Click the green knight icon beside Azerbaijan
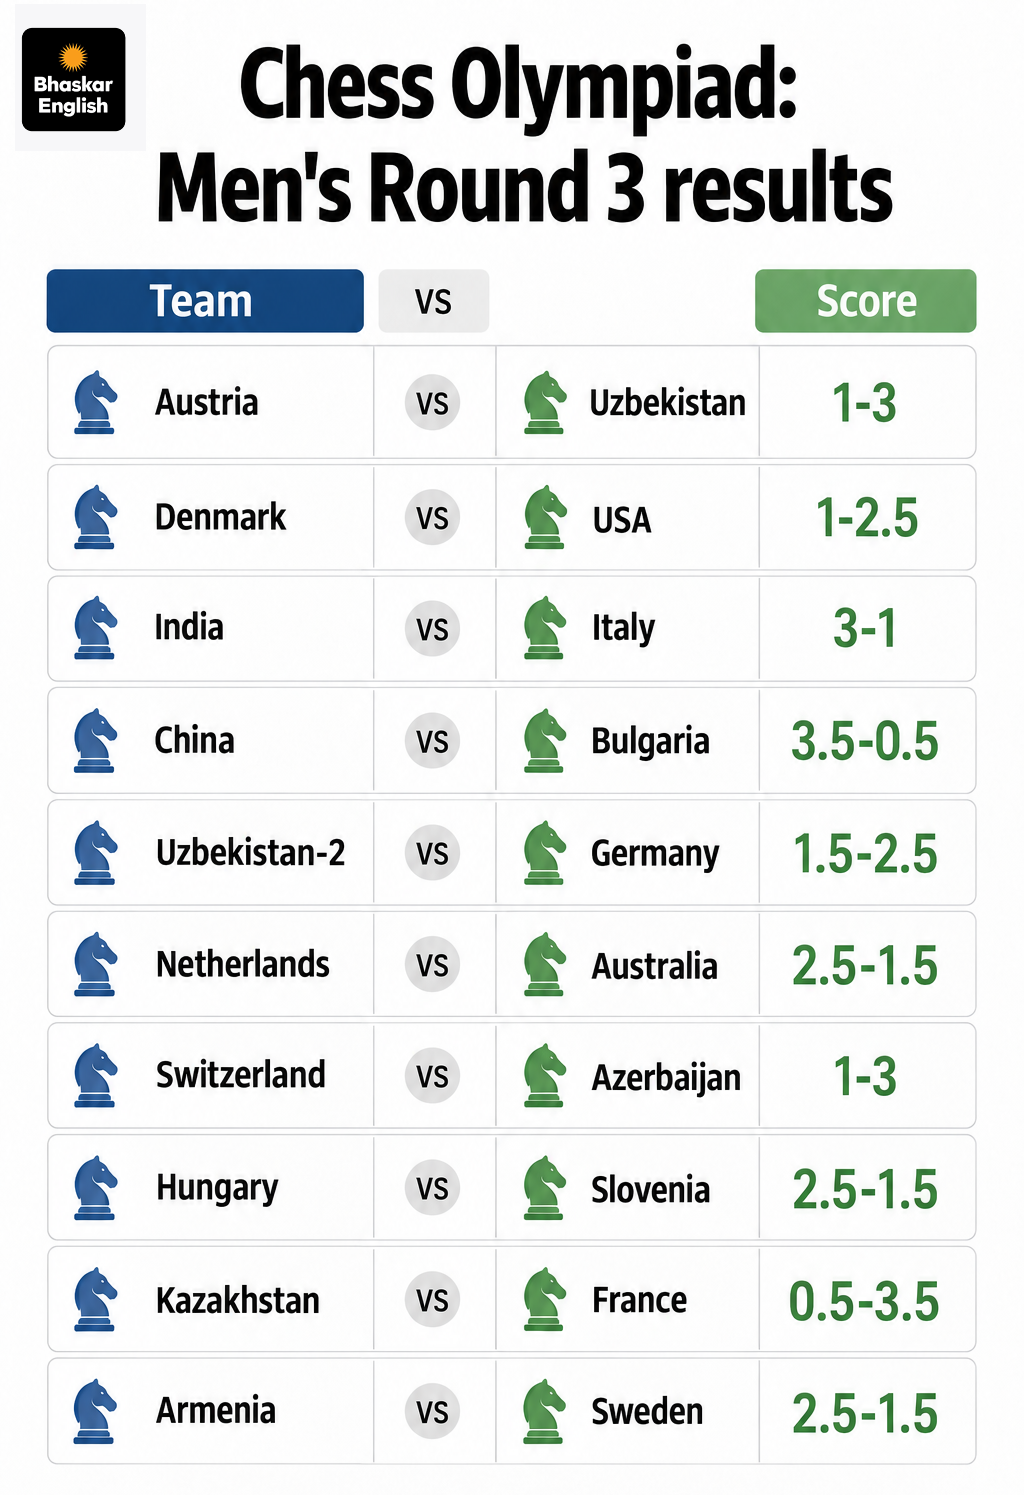This screenshot has height=1495, width=1024. [x=545, y=1076]
